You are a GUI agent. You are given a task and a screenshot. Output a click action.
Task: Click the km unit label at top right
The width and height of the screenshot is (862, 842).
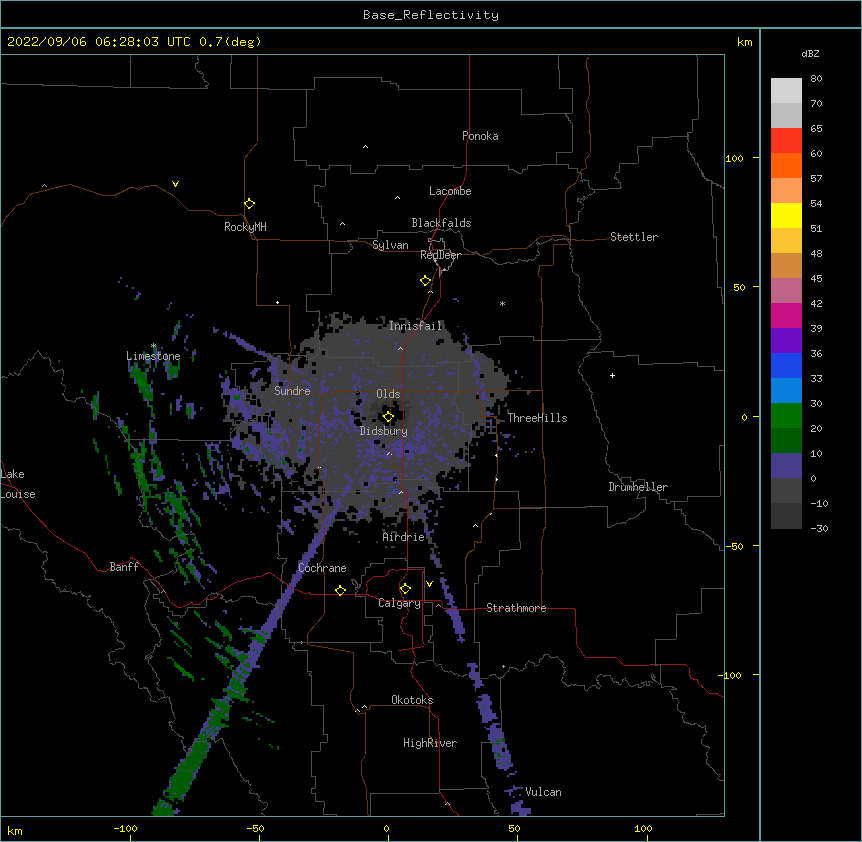pyautogui.click(x=744, y=42)
